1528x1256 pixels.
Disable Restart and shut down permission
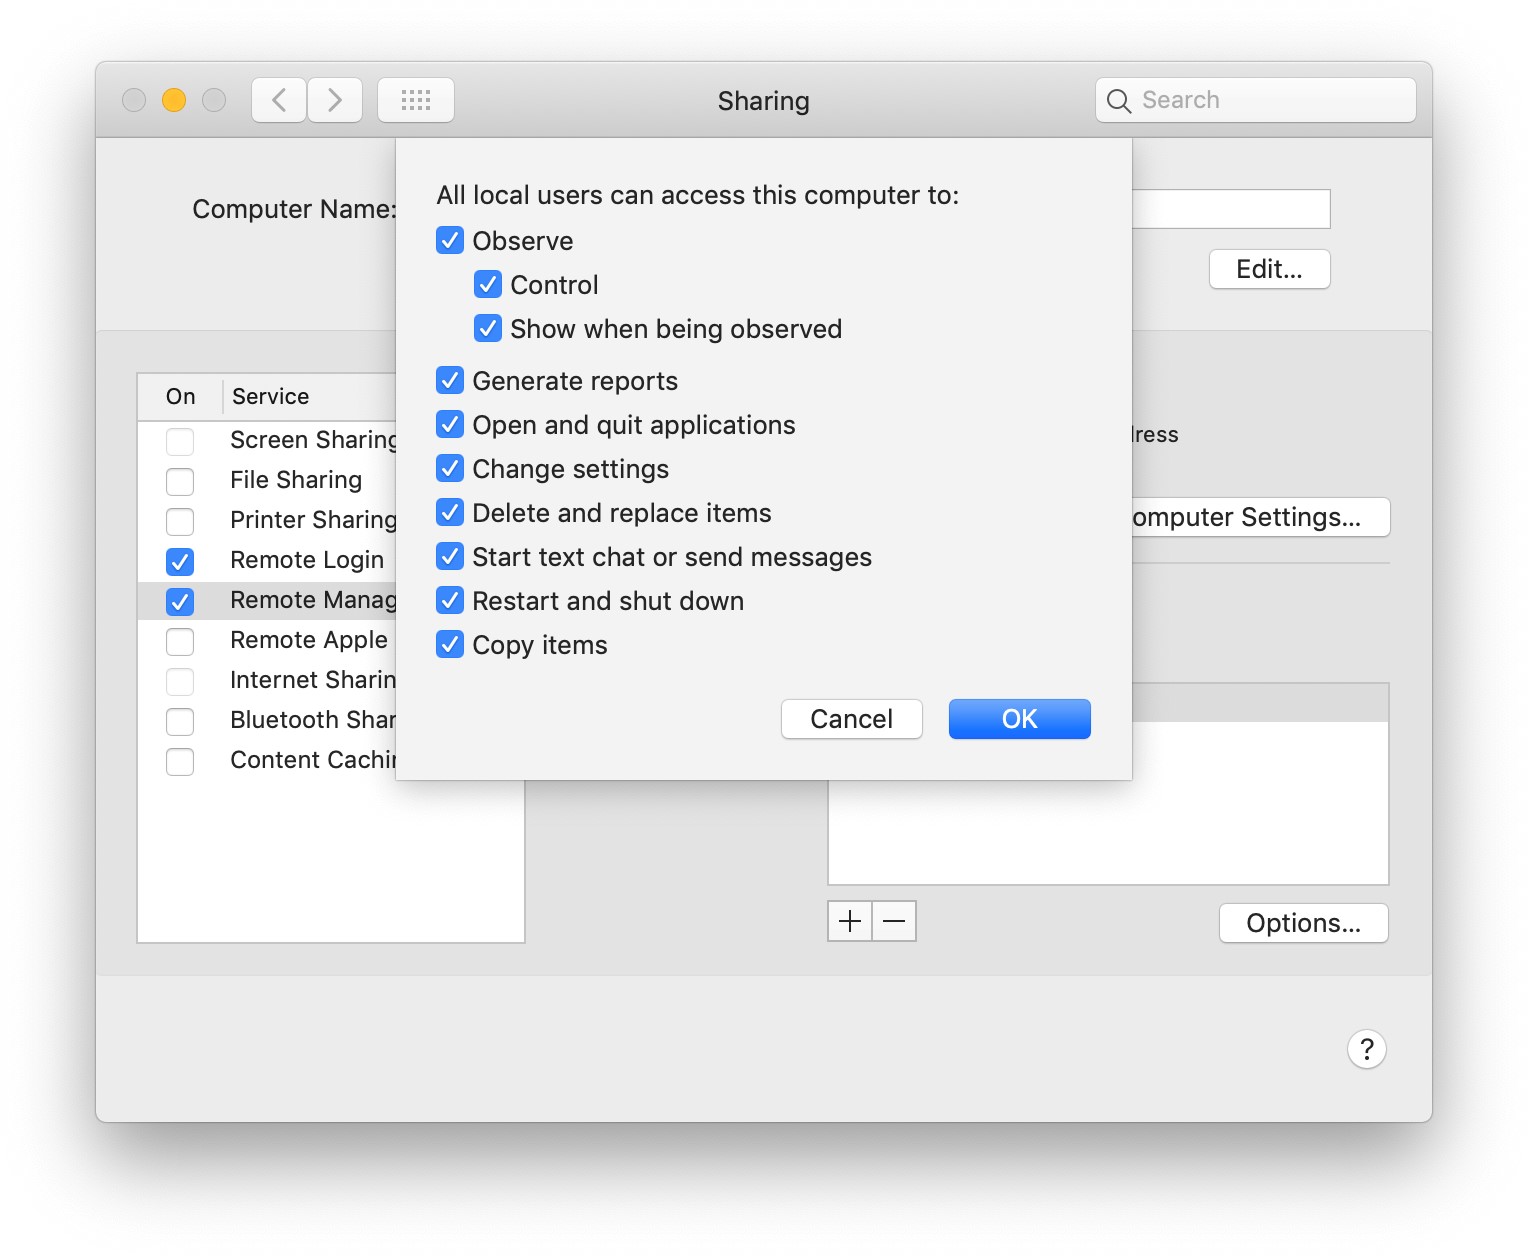point(450,601)
